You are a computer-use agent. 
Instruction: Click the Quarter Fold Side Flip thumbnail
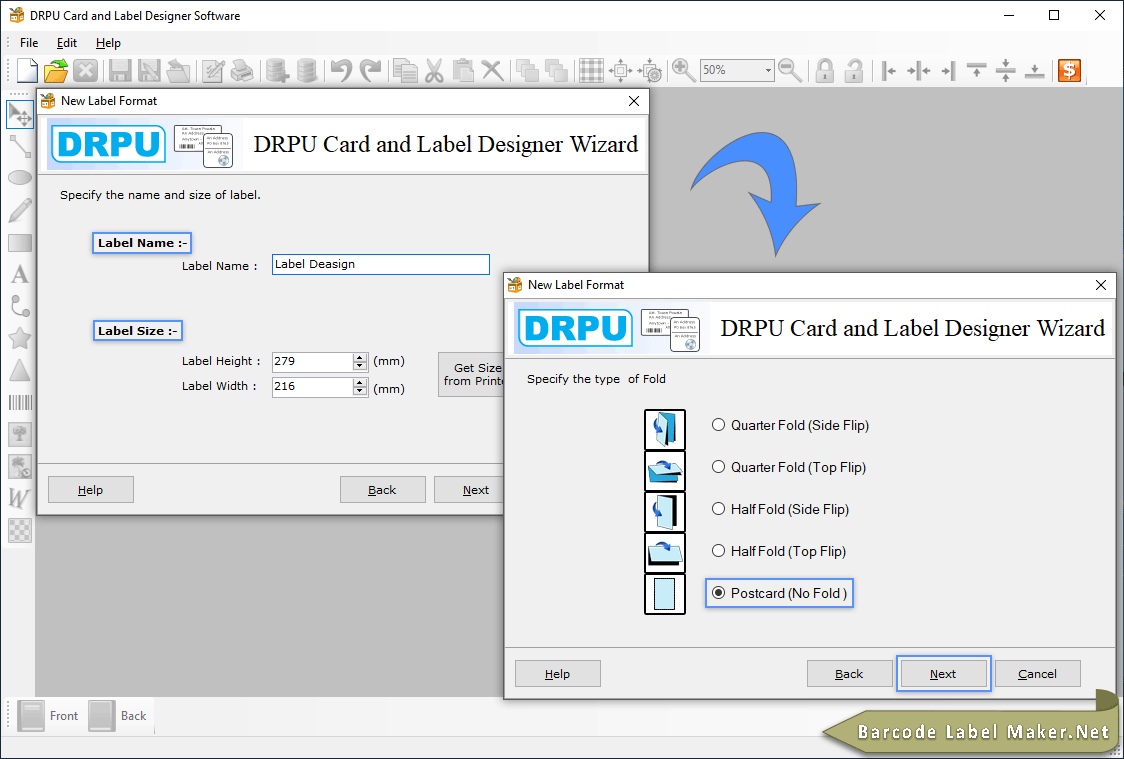665,429
